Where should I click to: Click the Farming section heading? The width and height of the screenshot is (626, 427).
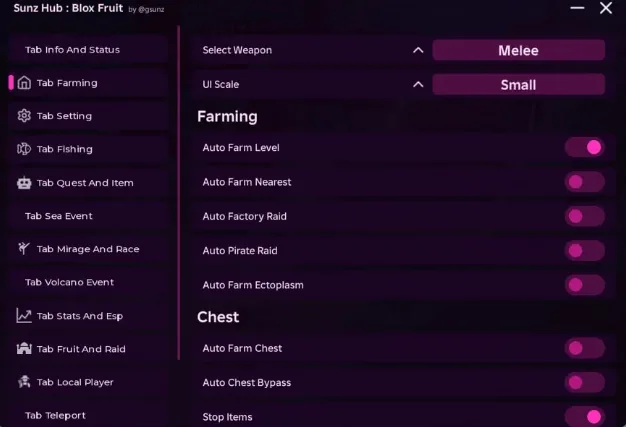click(x=227, y=117)
